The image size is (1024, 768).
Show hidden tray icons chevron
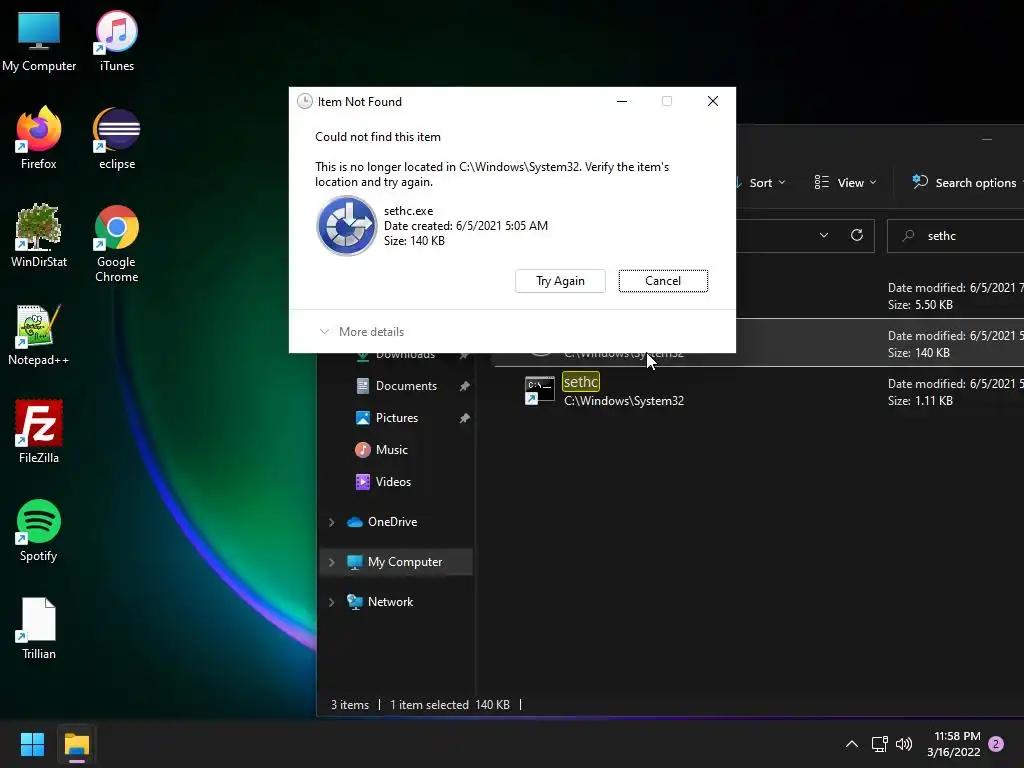[852, 744]
